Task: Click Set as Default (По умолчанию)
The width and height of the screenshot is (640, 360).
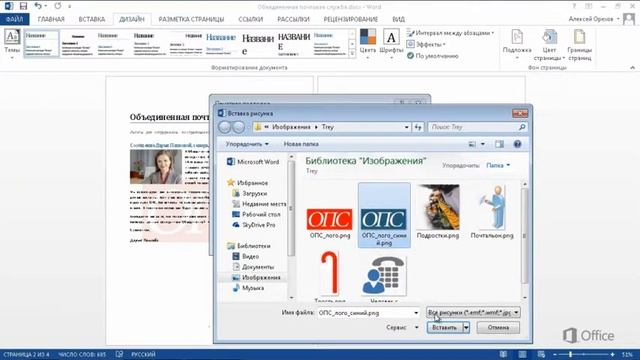Action: 433,56
